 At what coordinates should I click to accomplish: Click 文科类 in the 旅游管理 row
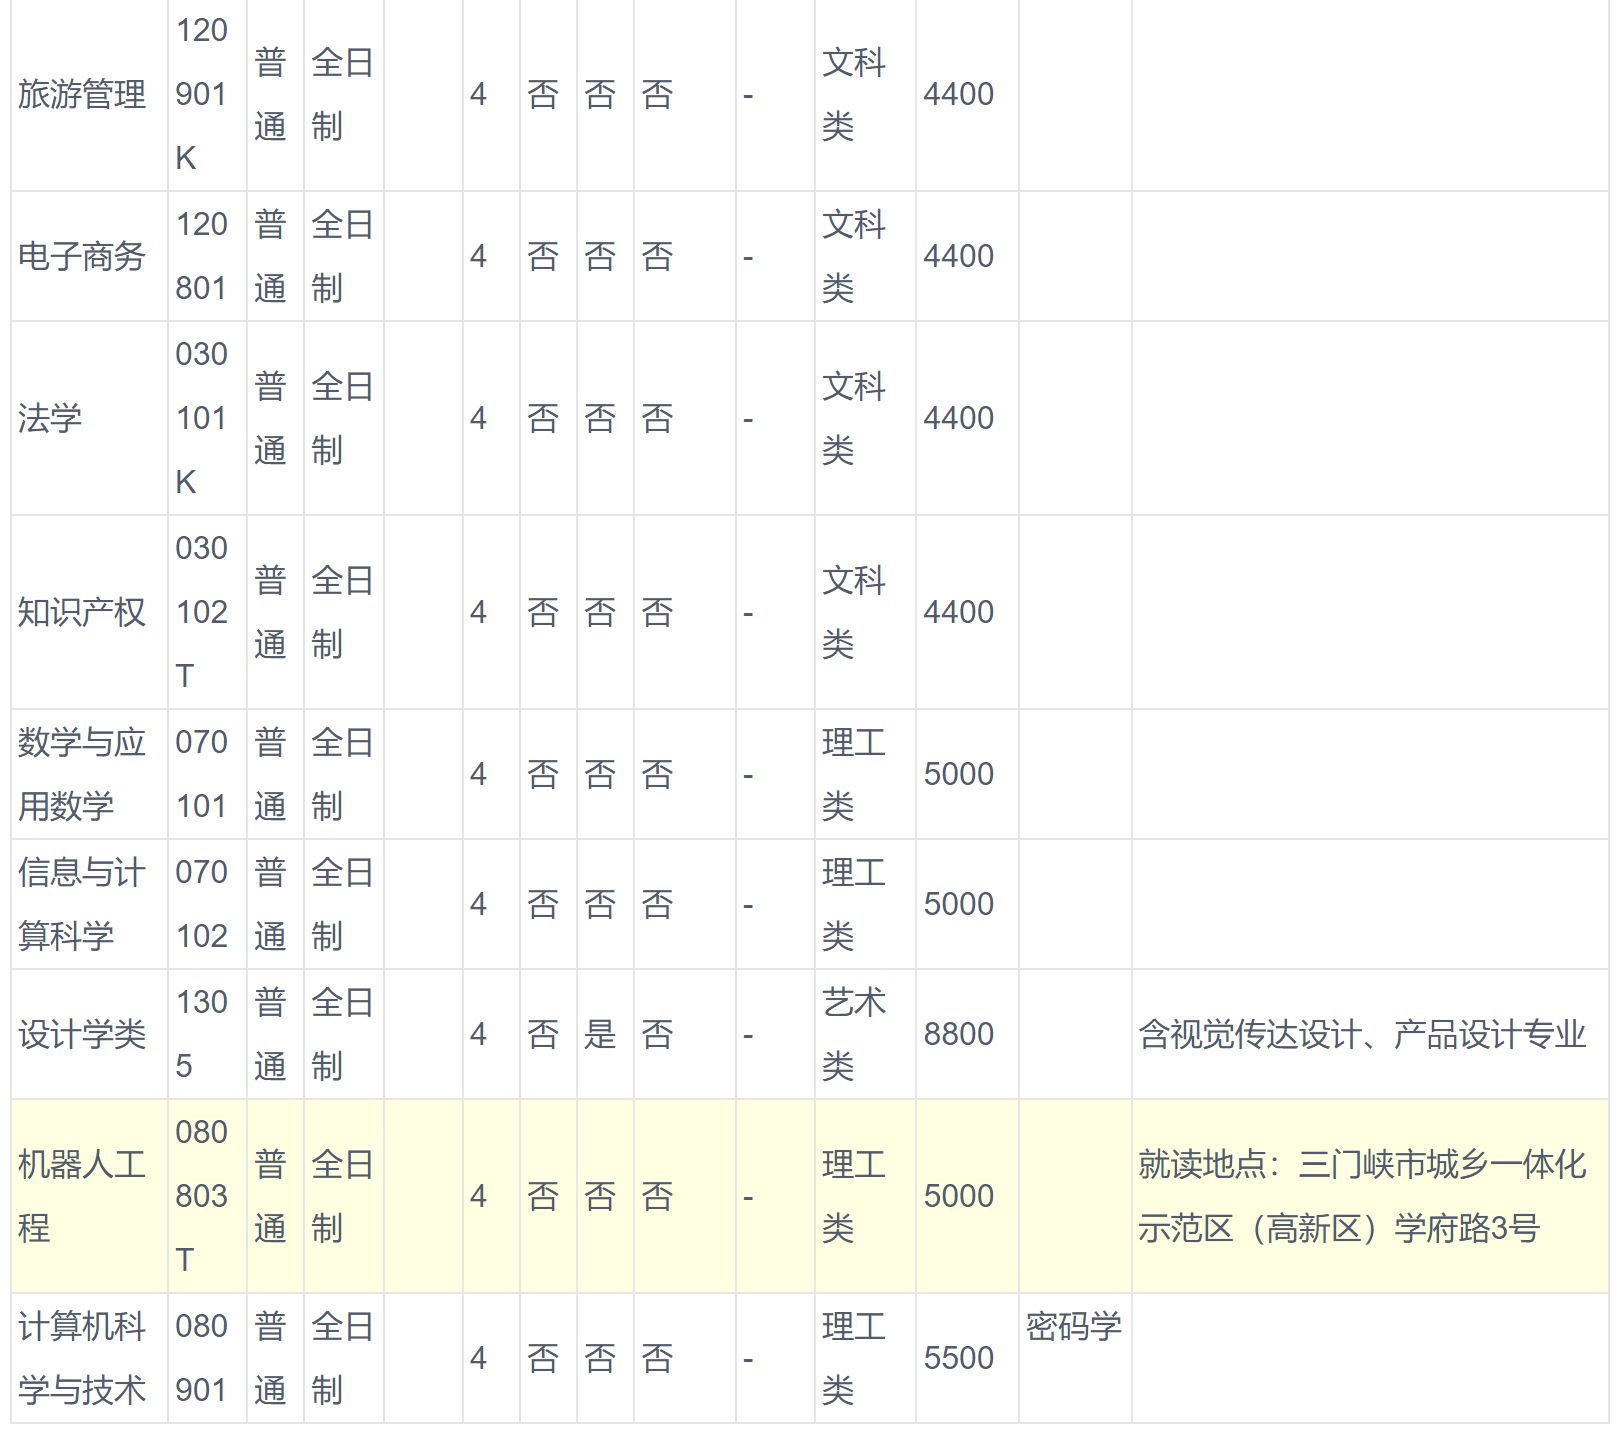[854, 95]
